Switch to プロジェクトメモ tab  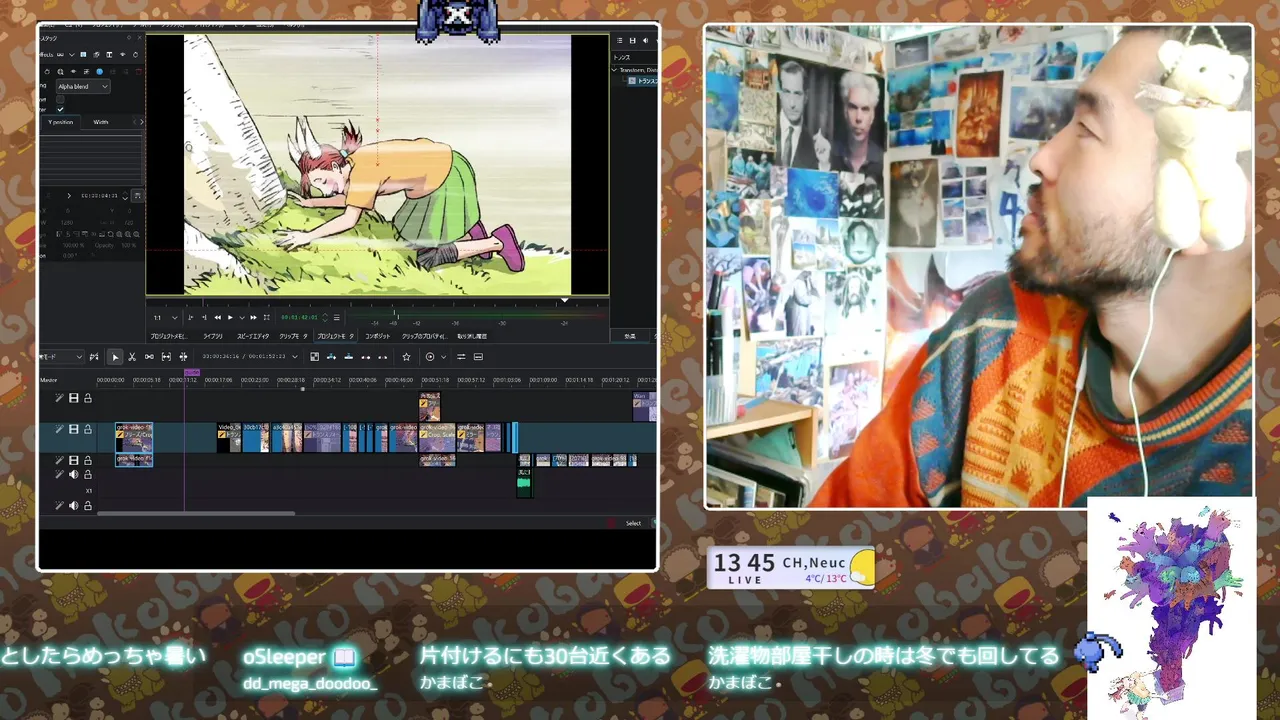pos(169,336)
